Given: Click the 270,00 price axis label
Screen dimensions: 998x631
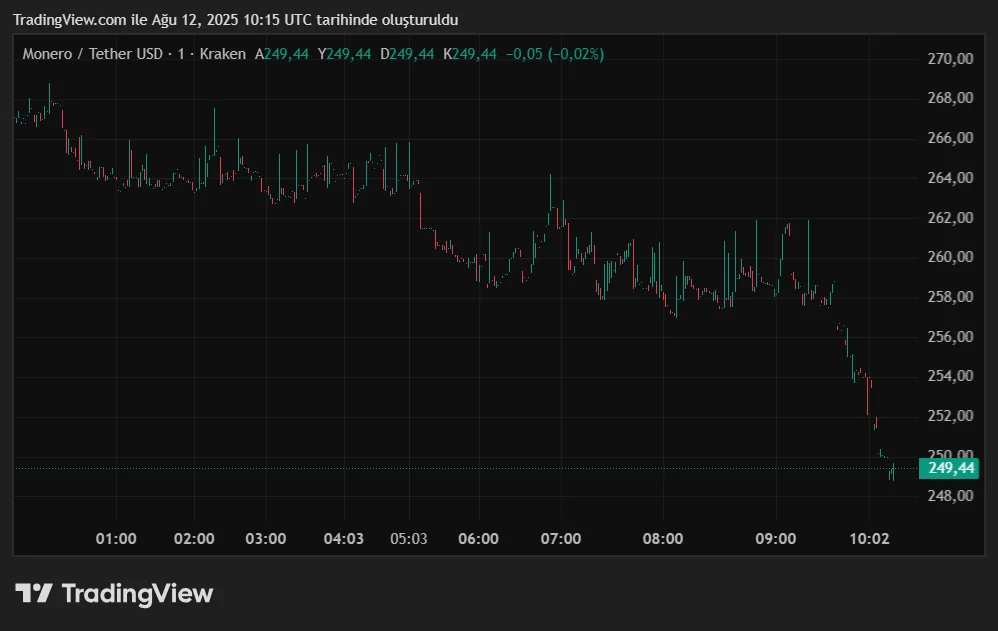Looking at the screenshot, I should coord(950,59).
